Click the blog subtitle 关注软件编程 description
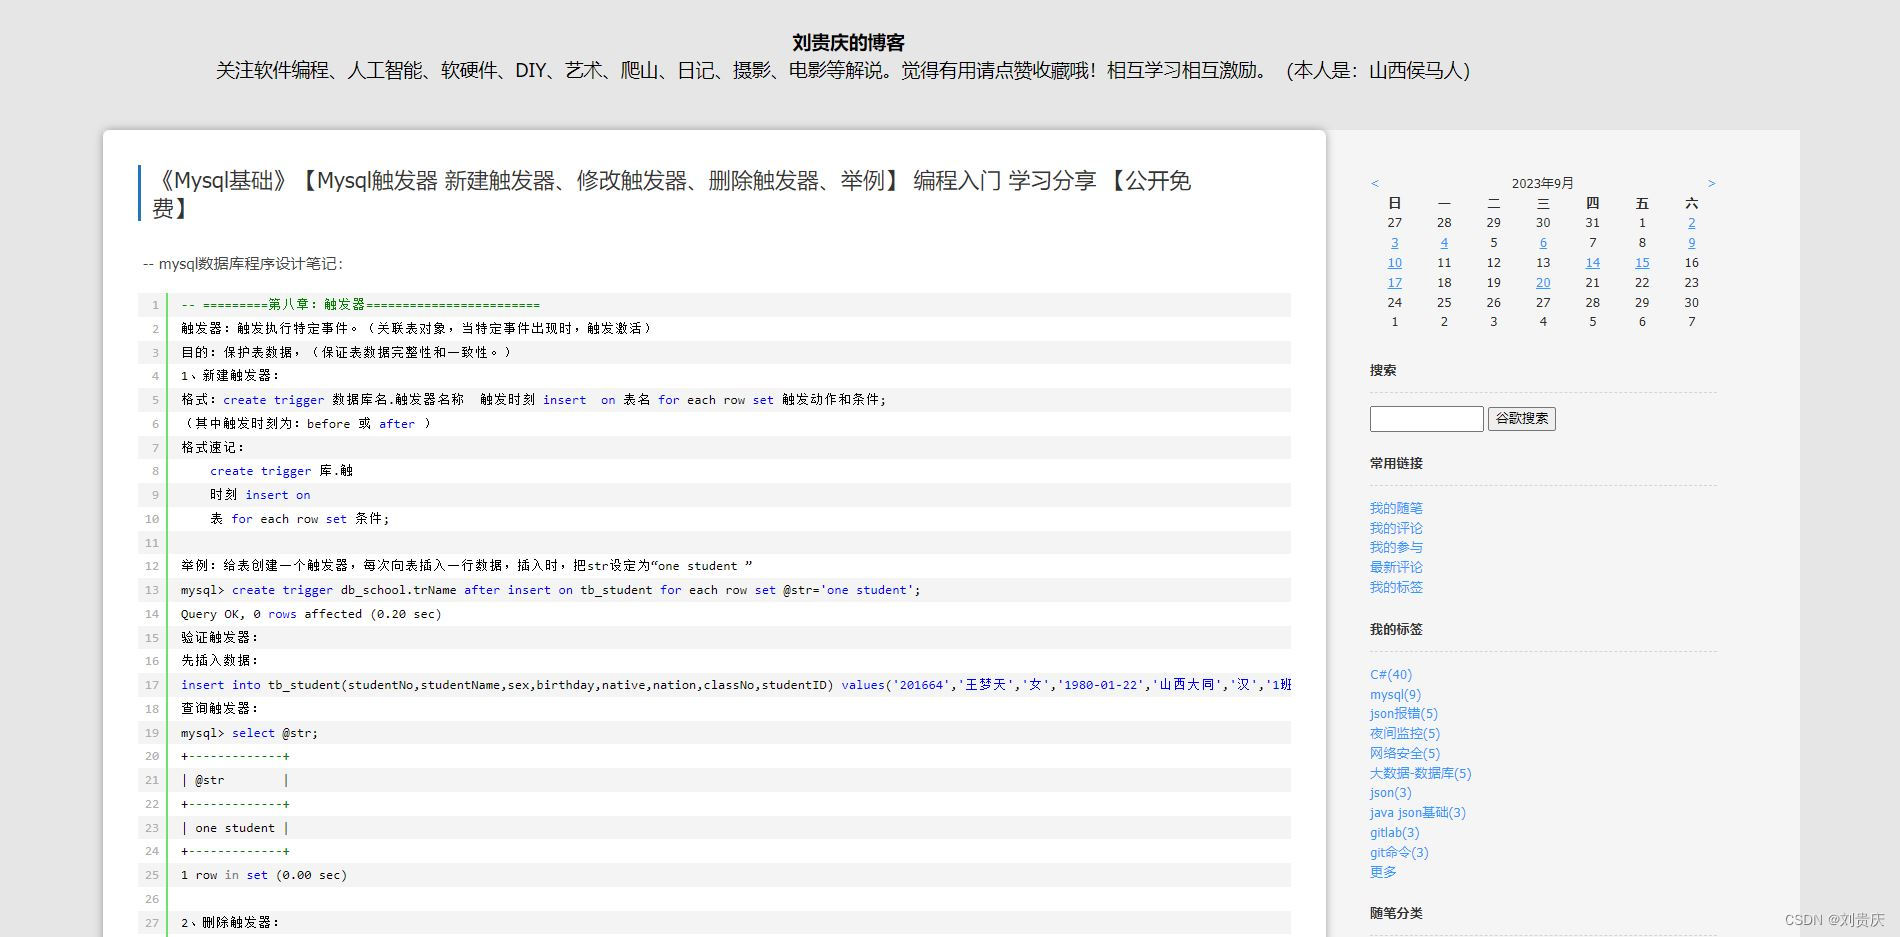 click(x=843, y=71)
